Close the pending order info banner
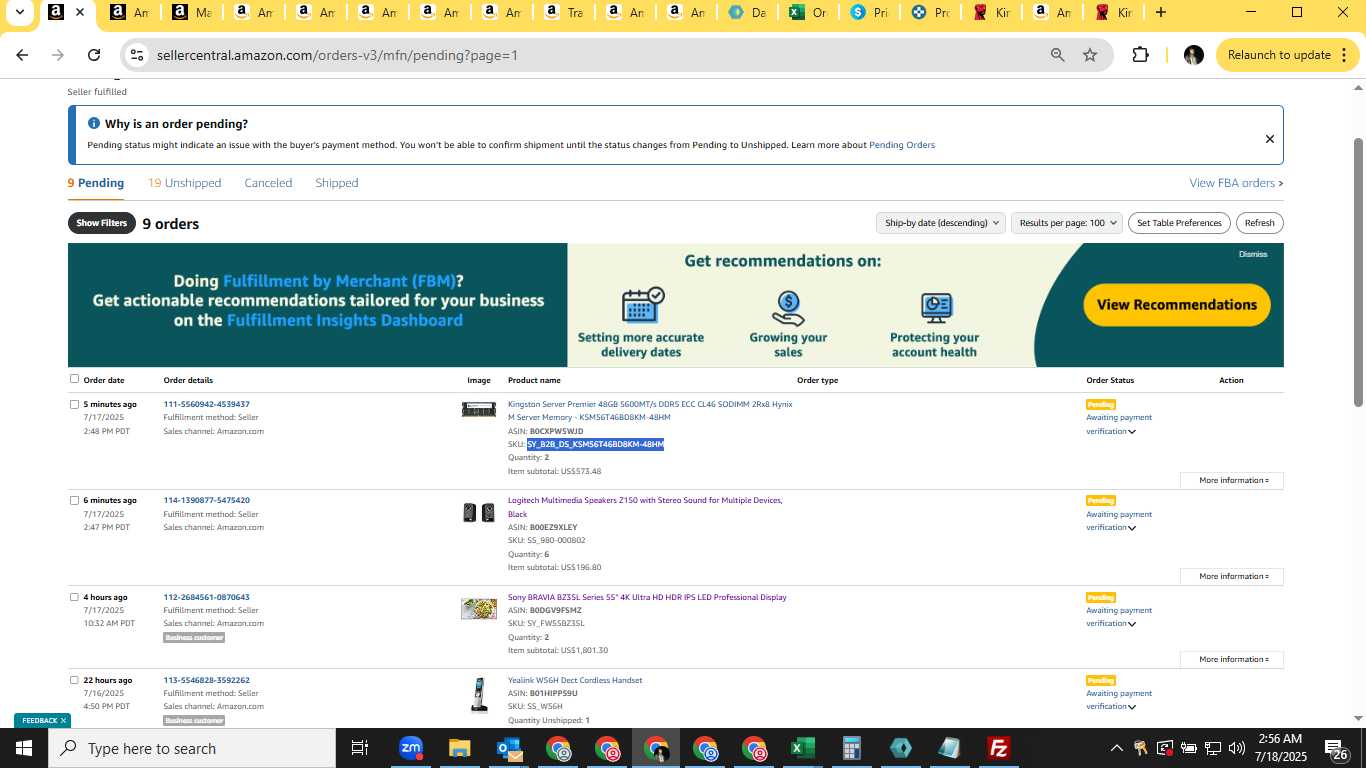The image size is (1366, 768). click(1270, 139)
